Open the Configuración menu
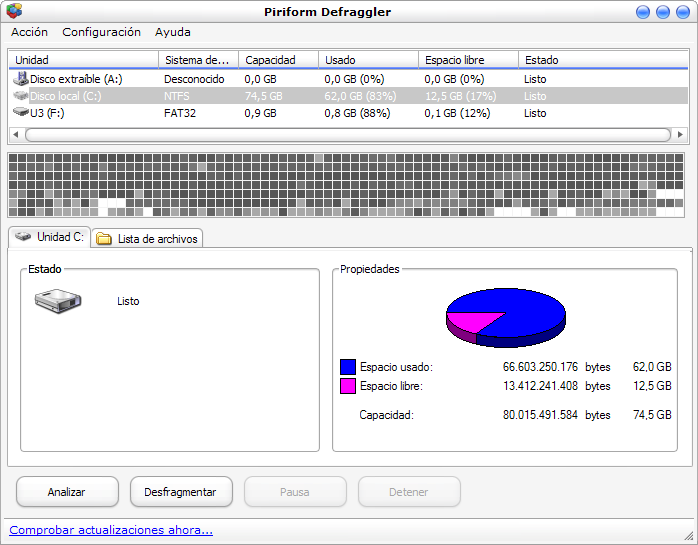698x545 pixels. pos(101,32)
